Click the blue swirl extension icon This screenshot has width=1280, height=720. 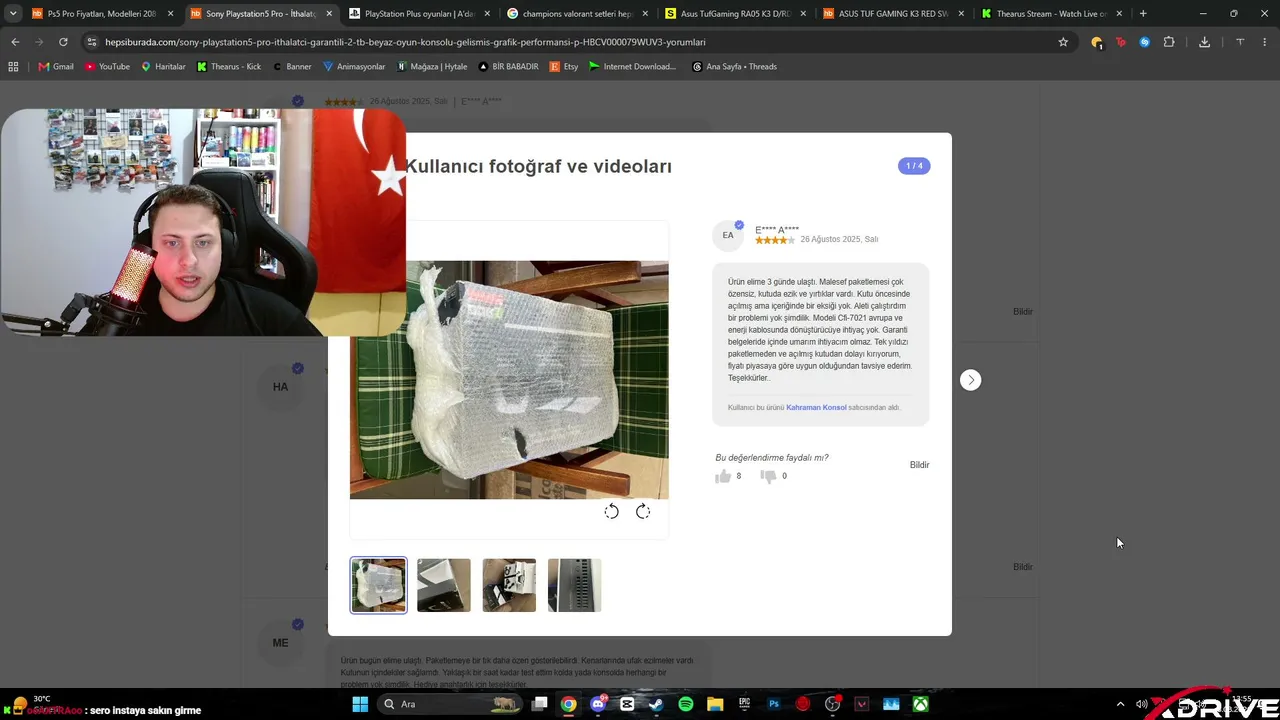click(x=1145, y=42)
